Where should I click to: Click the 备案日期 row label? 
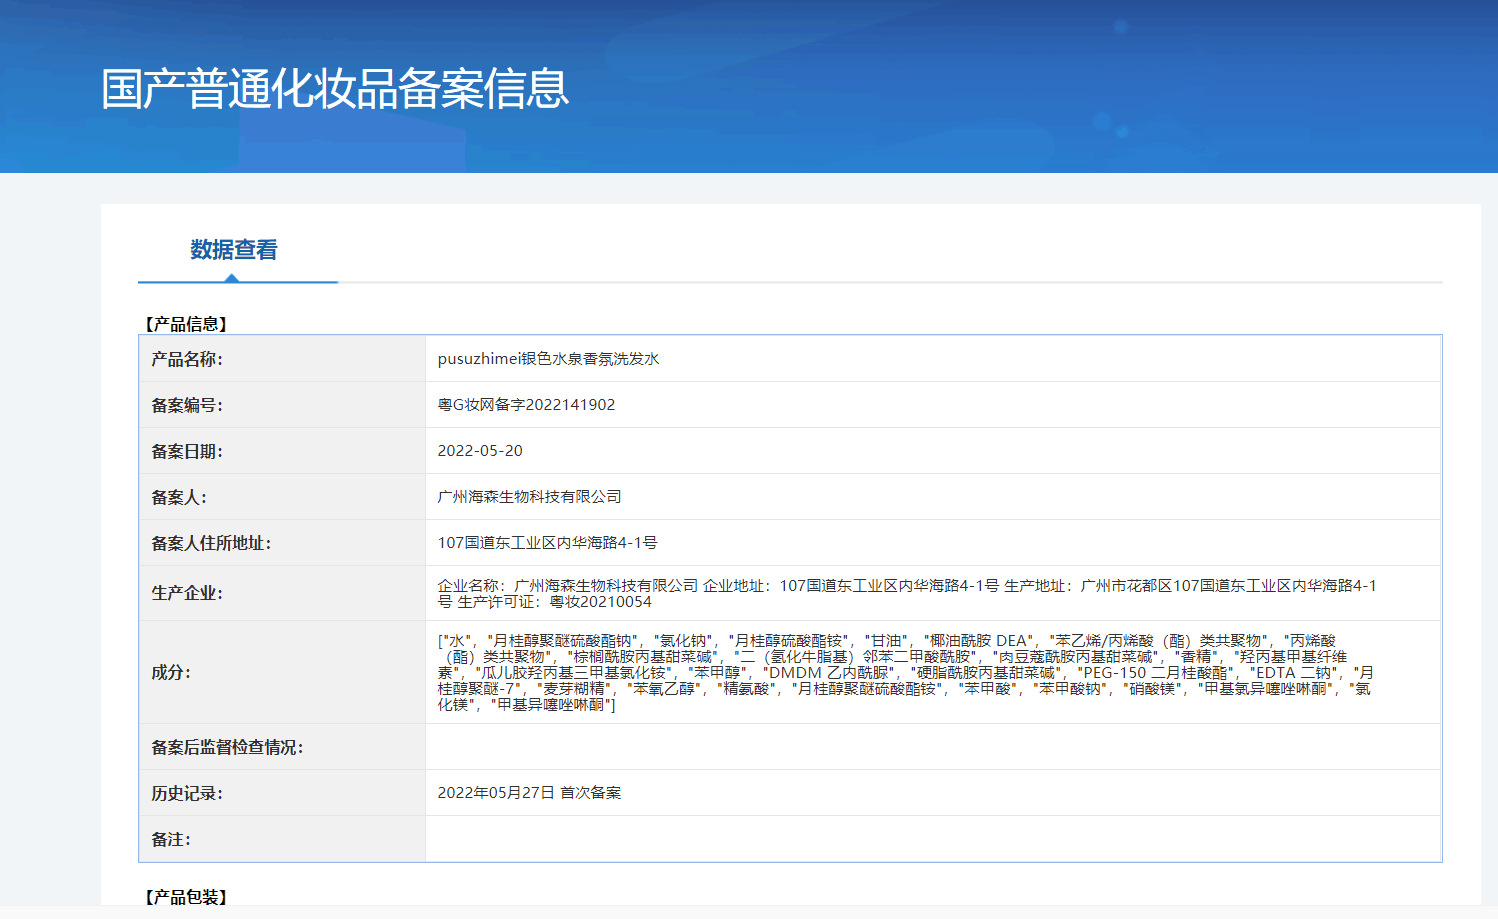point(187,451)
